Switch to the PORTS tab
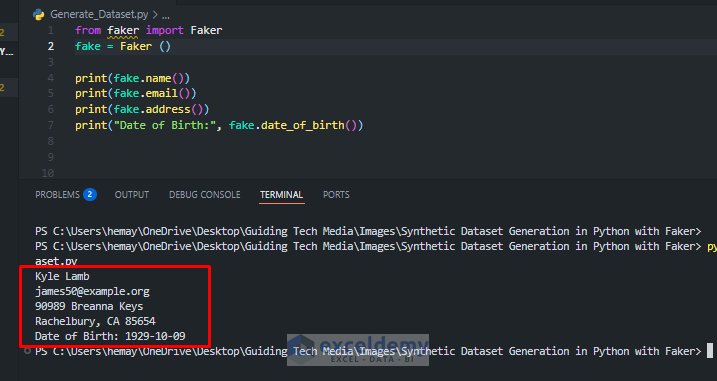Viewport: 717px width, 381px height. 336,195
